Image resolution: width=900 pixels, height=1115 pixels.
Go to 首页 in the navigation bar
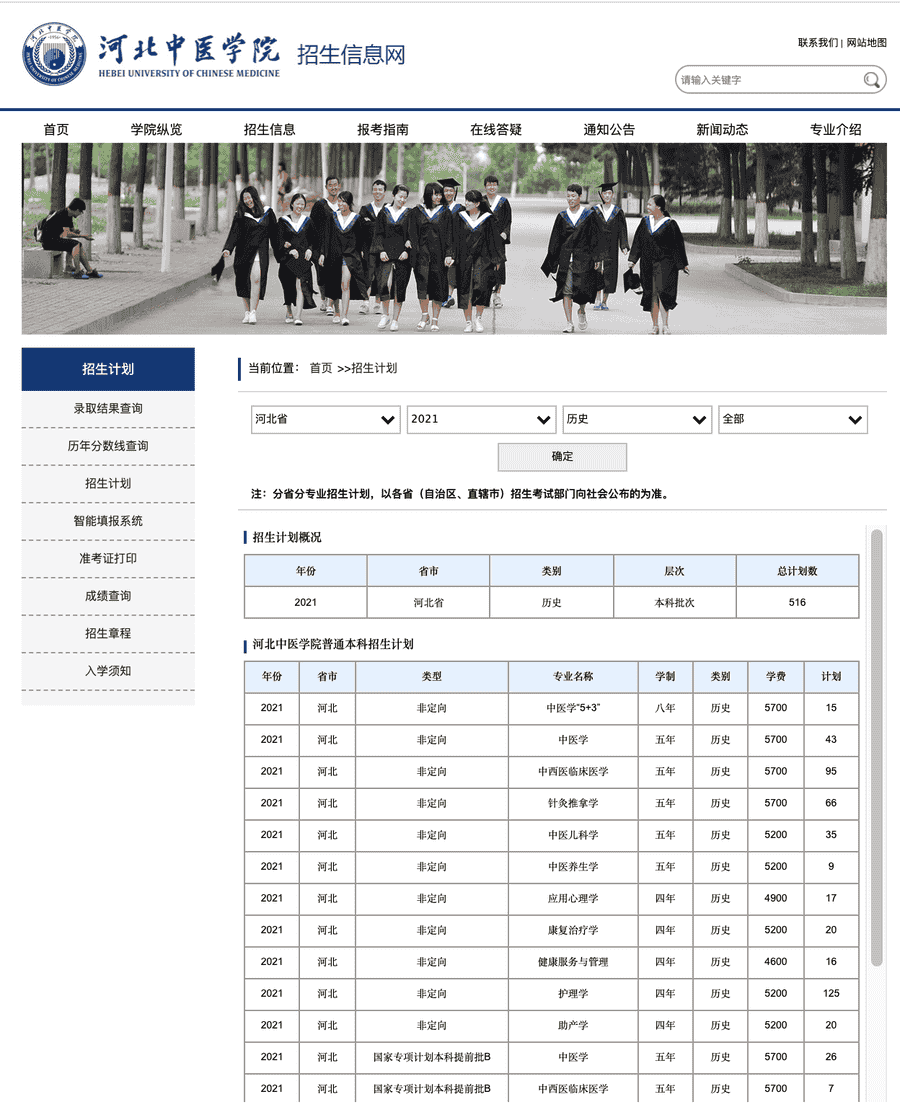pos(56,129)
